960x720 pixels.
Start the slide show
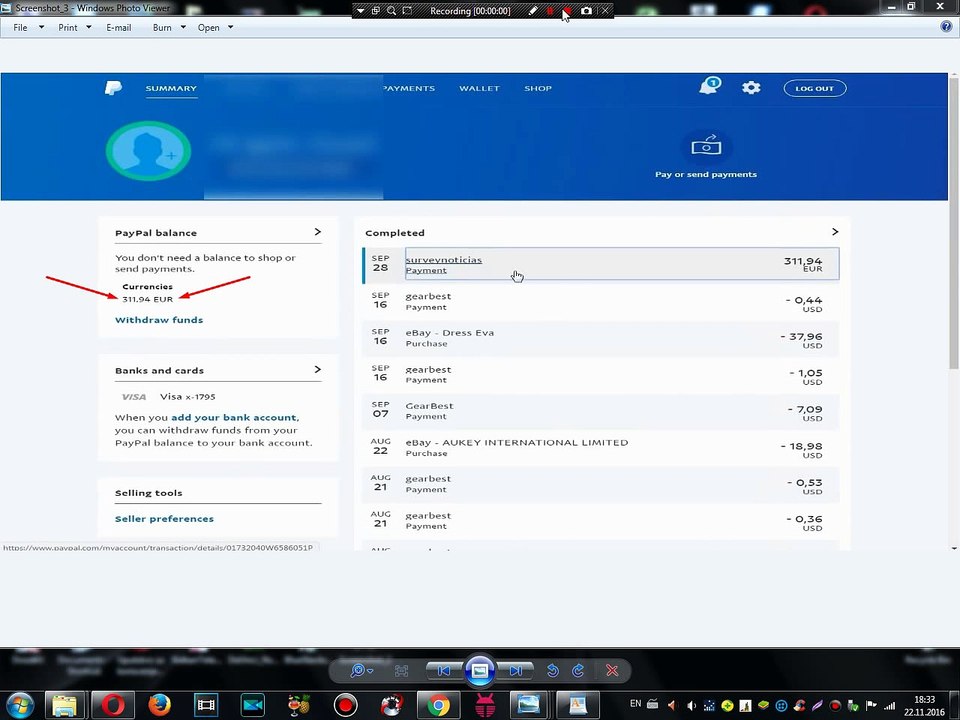480,671
